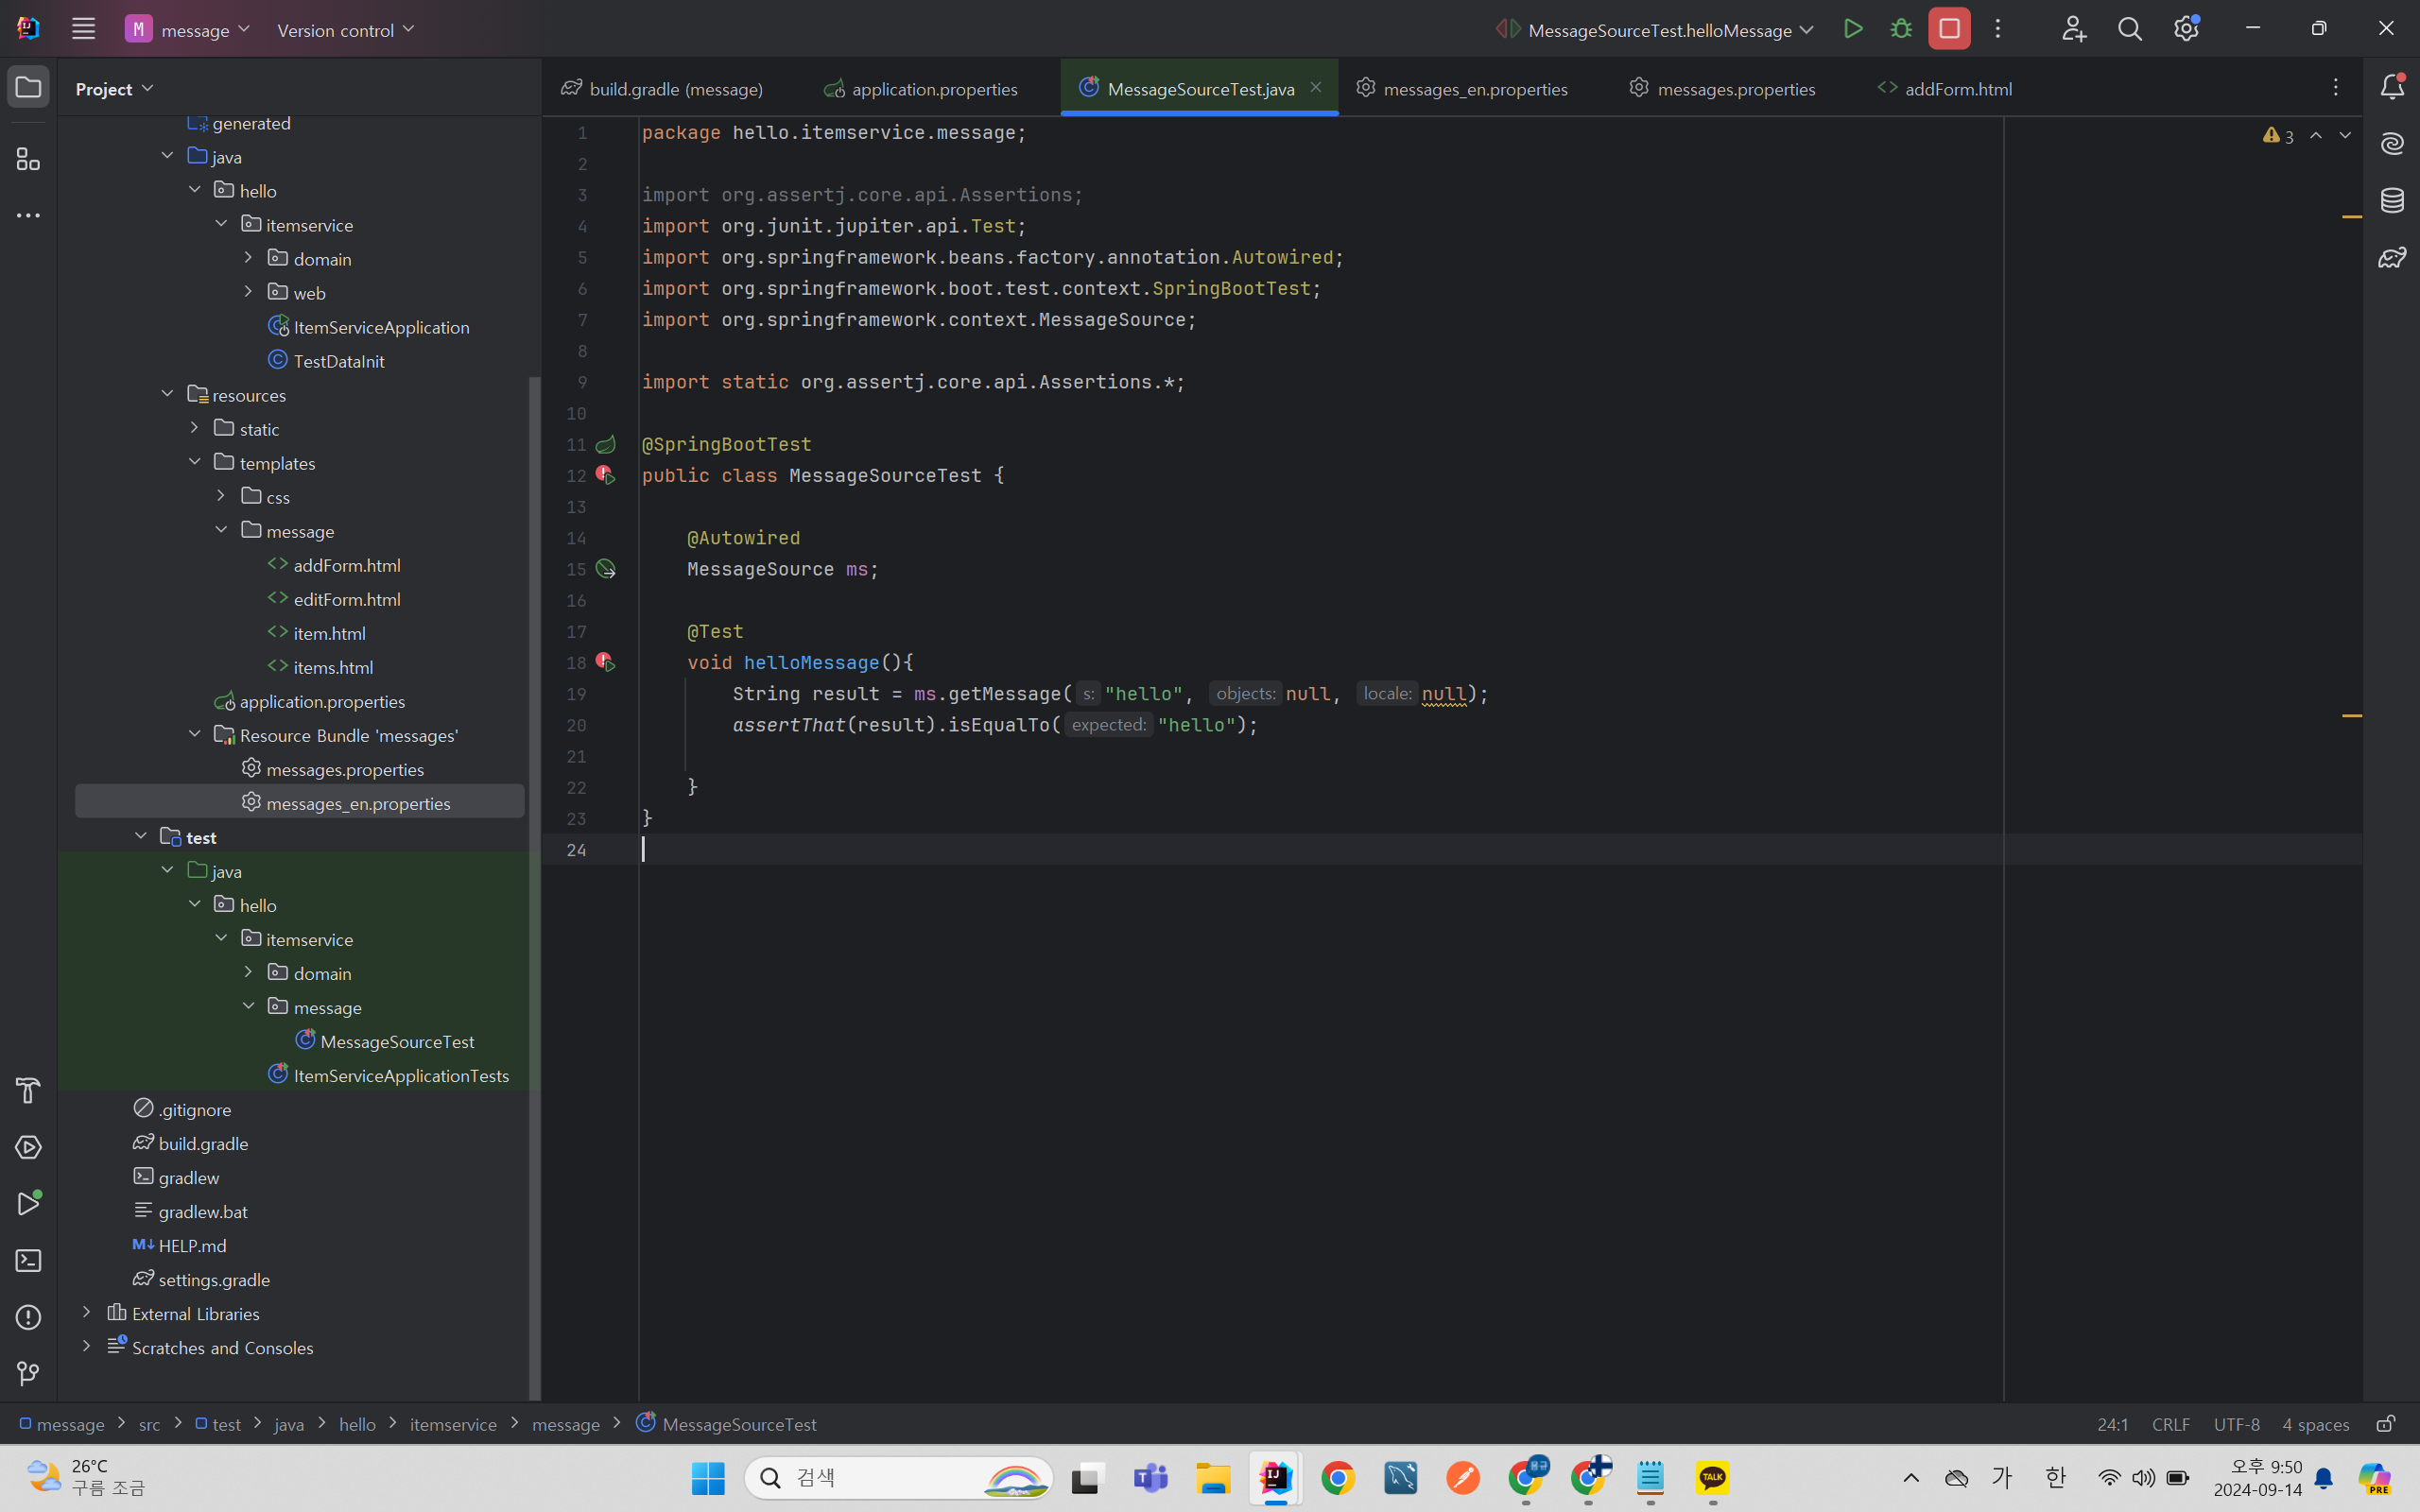Click the Spring bean gutter icon on line 11

[x=606, y=444]
